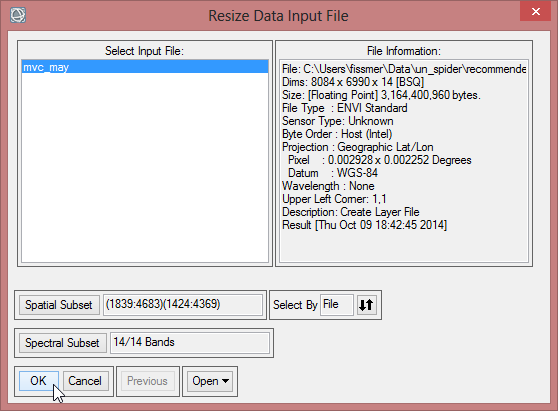Toggle the Select By up-down arrows icon
This screenshot has height=411, width=558.
tap(366, 305)
